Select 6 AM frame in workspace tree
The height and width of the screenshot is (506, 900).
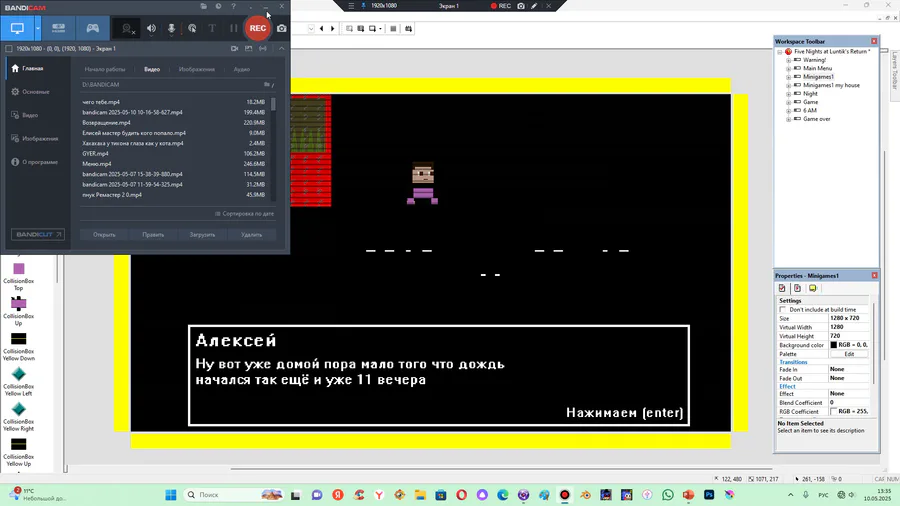pyautogui.click(x=809, y=111)
